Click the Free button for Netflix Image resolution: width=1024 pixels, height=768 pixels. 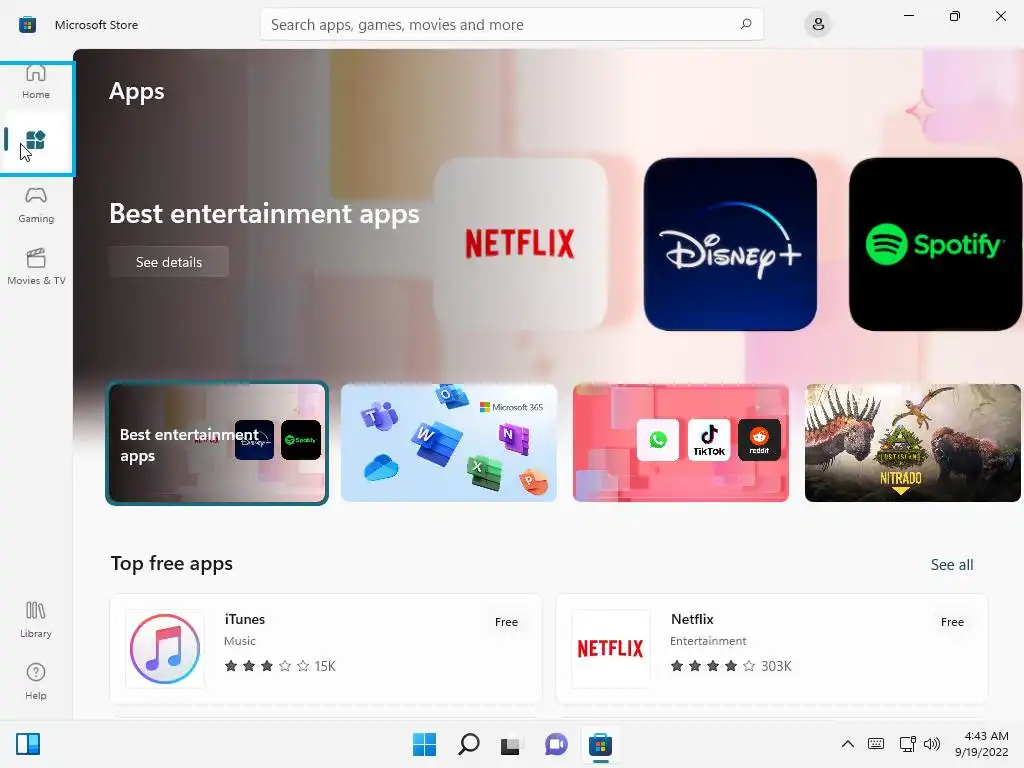click(952, 622)
